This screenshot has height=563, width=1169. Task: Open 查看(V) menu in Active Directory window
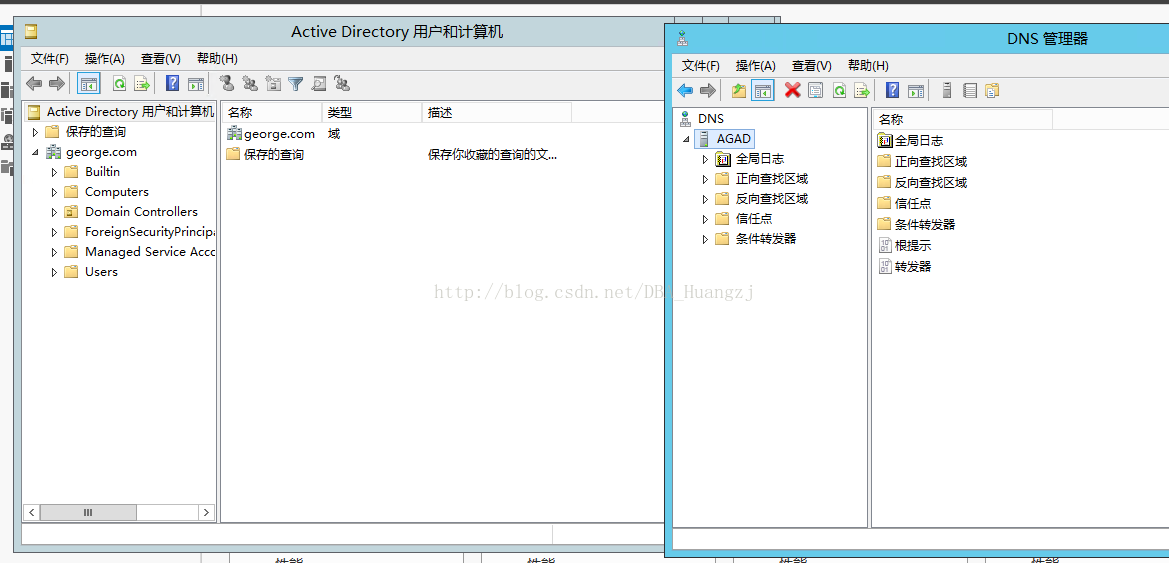[161, 59]
